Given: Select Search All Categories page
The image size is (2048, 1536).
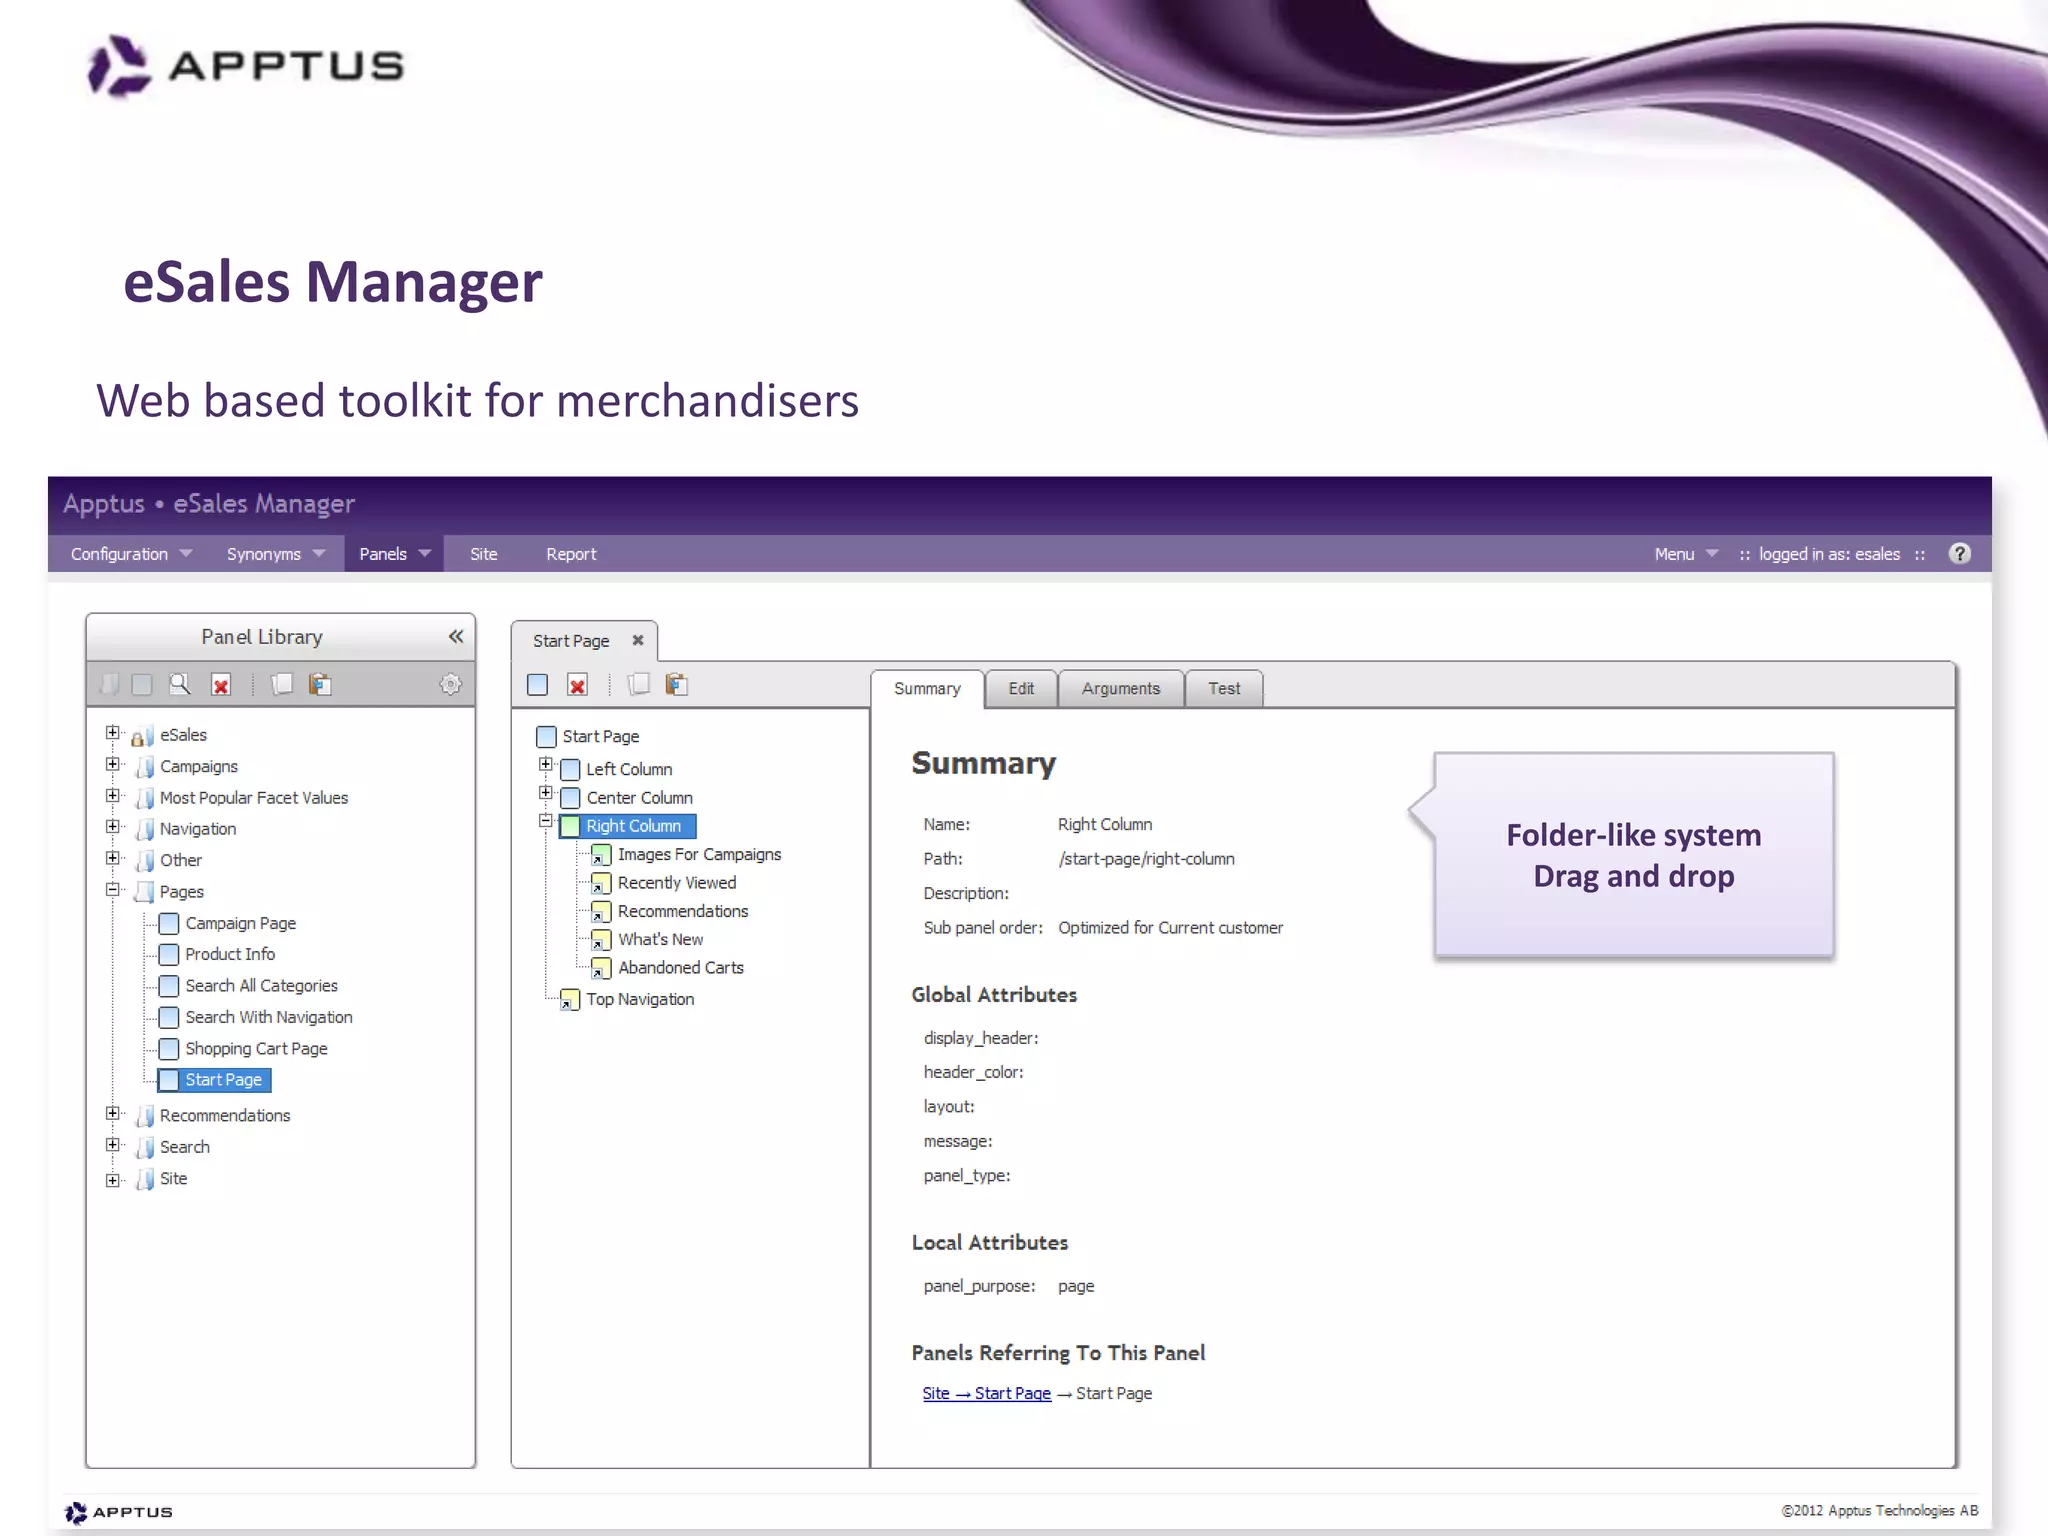Looking at the screenshot, I should (261, 986).
